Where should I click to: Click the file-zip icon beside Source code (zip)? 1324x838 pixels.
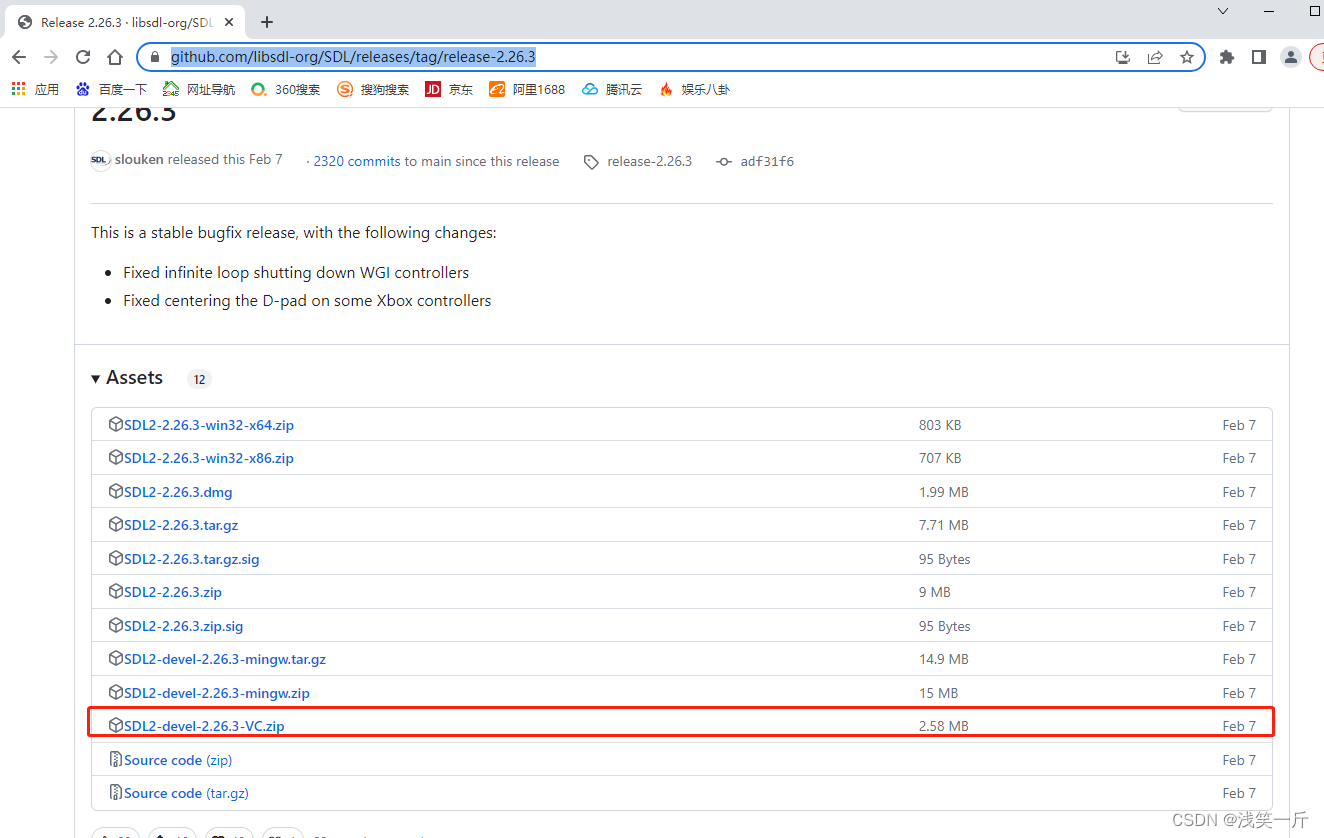click(115, 759)
